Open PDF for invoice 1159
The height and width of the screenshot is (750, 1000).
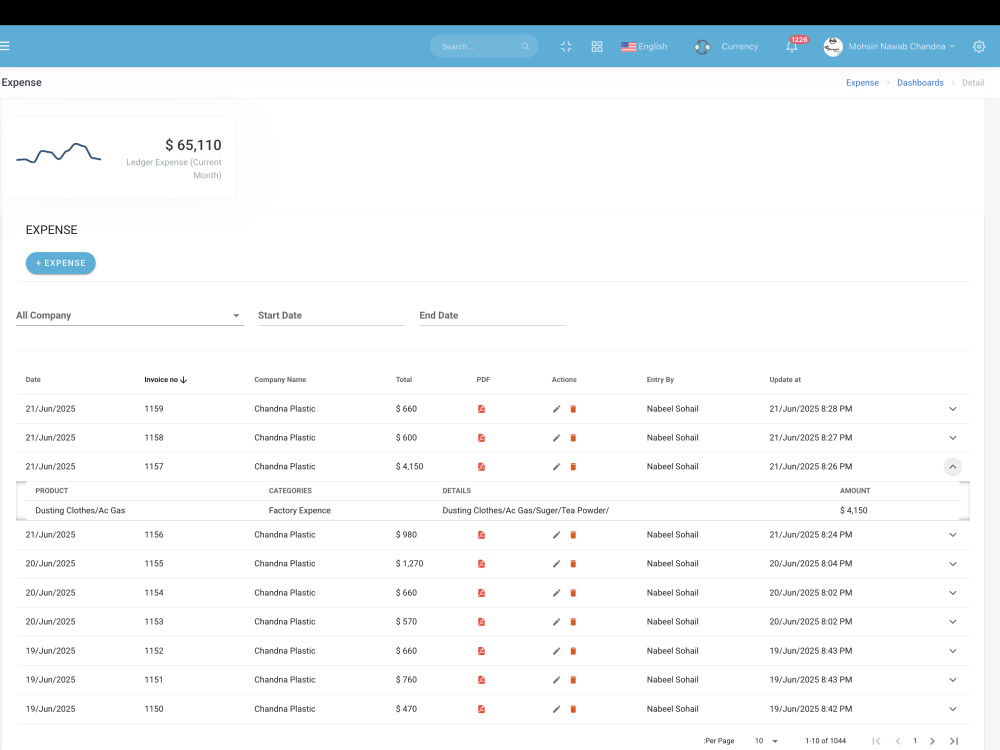482,409
